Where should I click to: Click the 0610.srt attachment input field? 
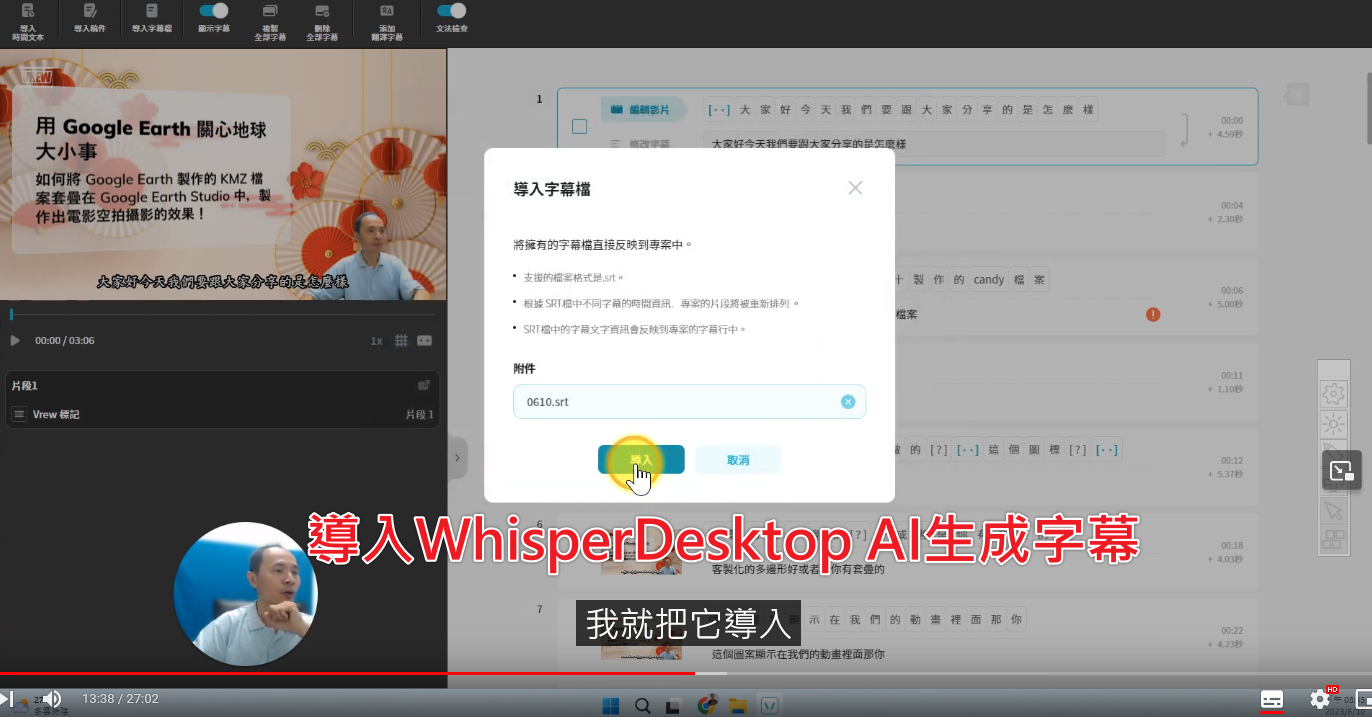point(689,402)
